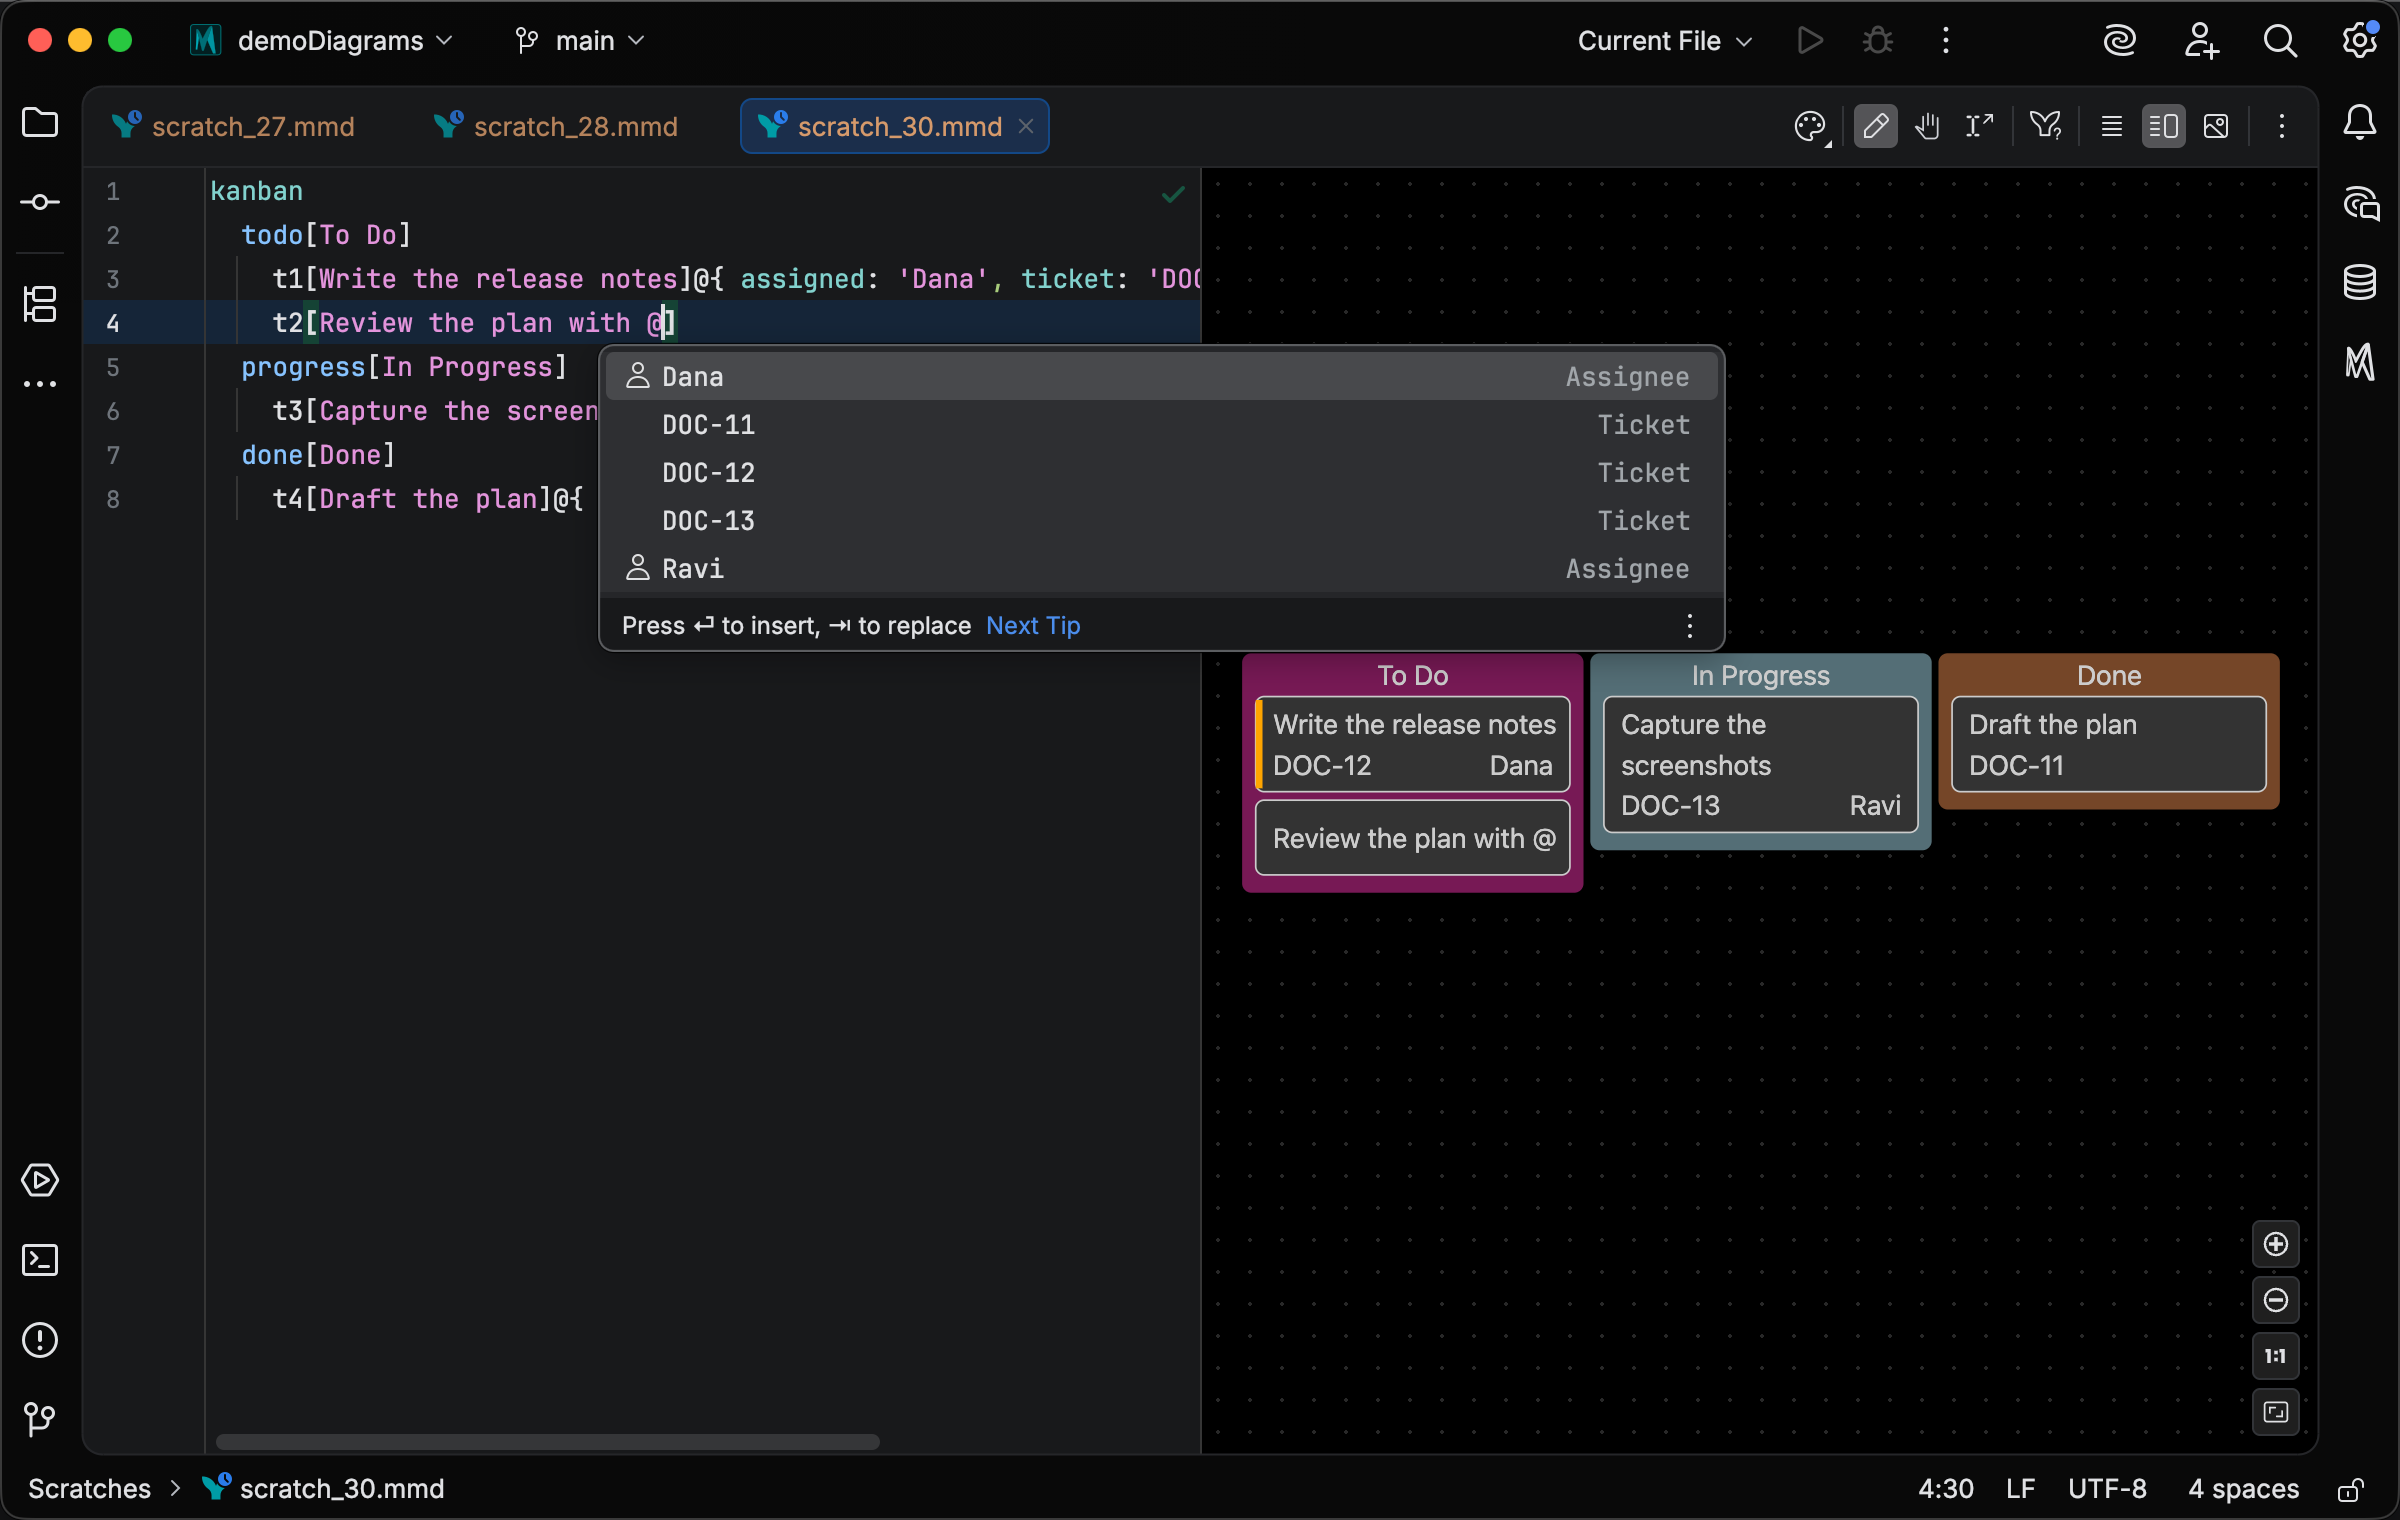This screenshot has height=1520, width=2400.
Task: Switch to editor and preview view
Action: click(x=2163, y=127)
